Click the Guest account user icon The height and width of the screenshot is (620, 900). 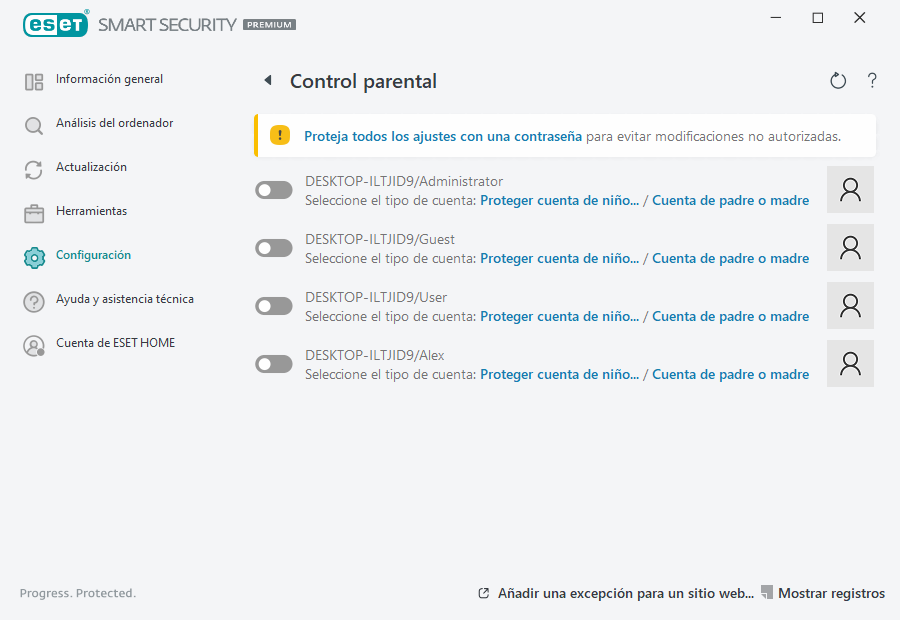tap(850, 247)
